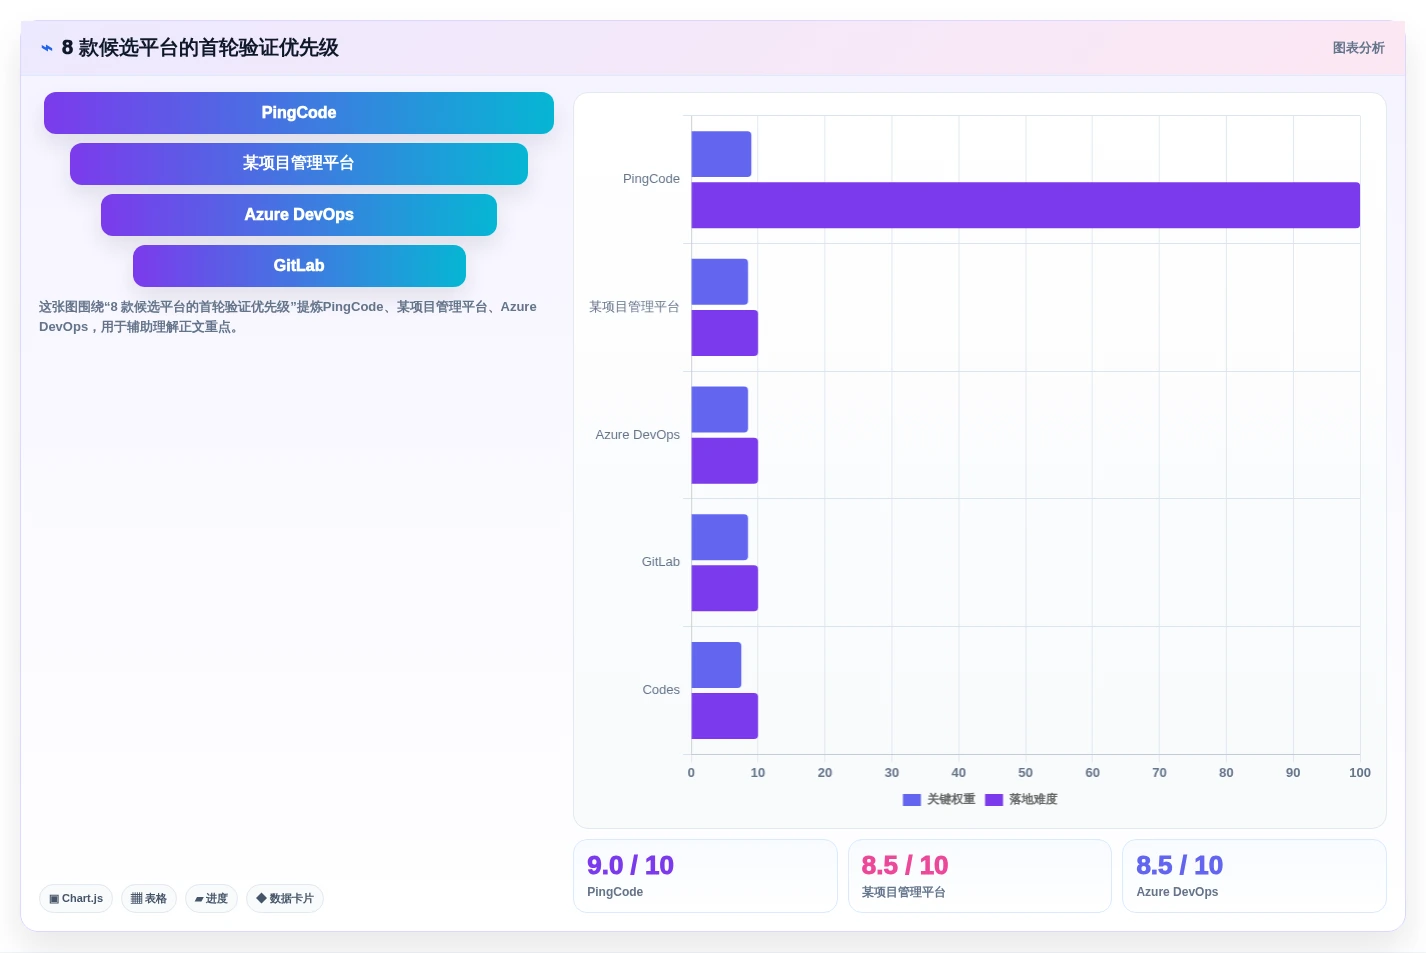
Task: Click the 表格 tag chip
Action: 149,898
